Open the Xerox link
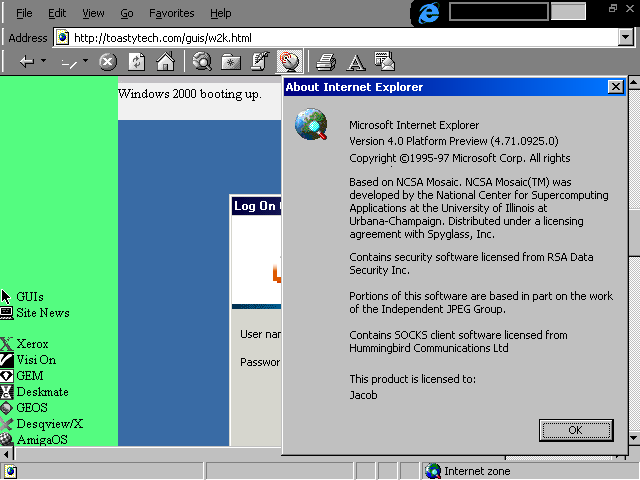640x480 pixels. coord(32,344)
